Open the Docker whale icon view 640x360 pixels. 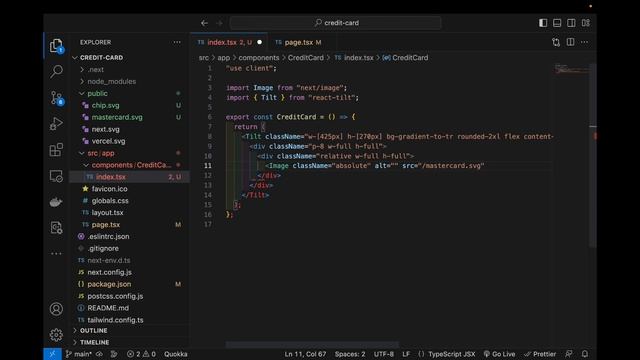56,202
